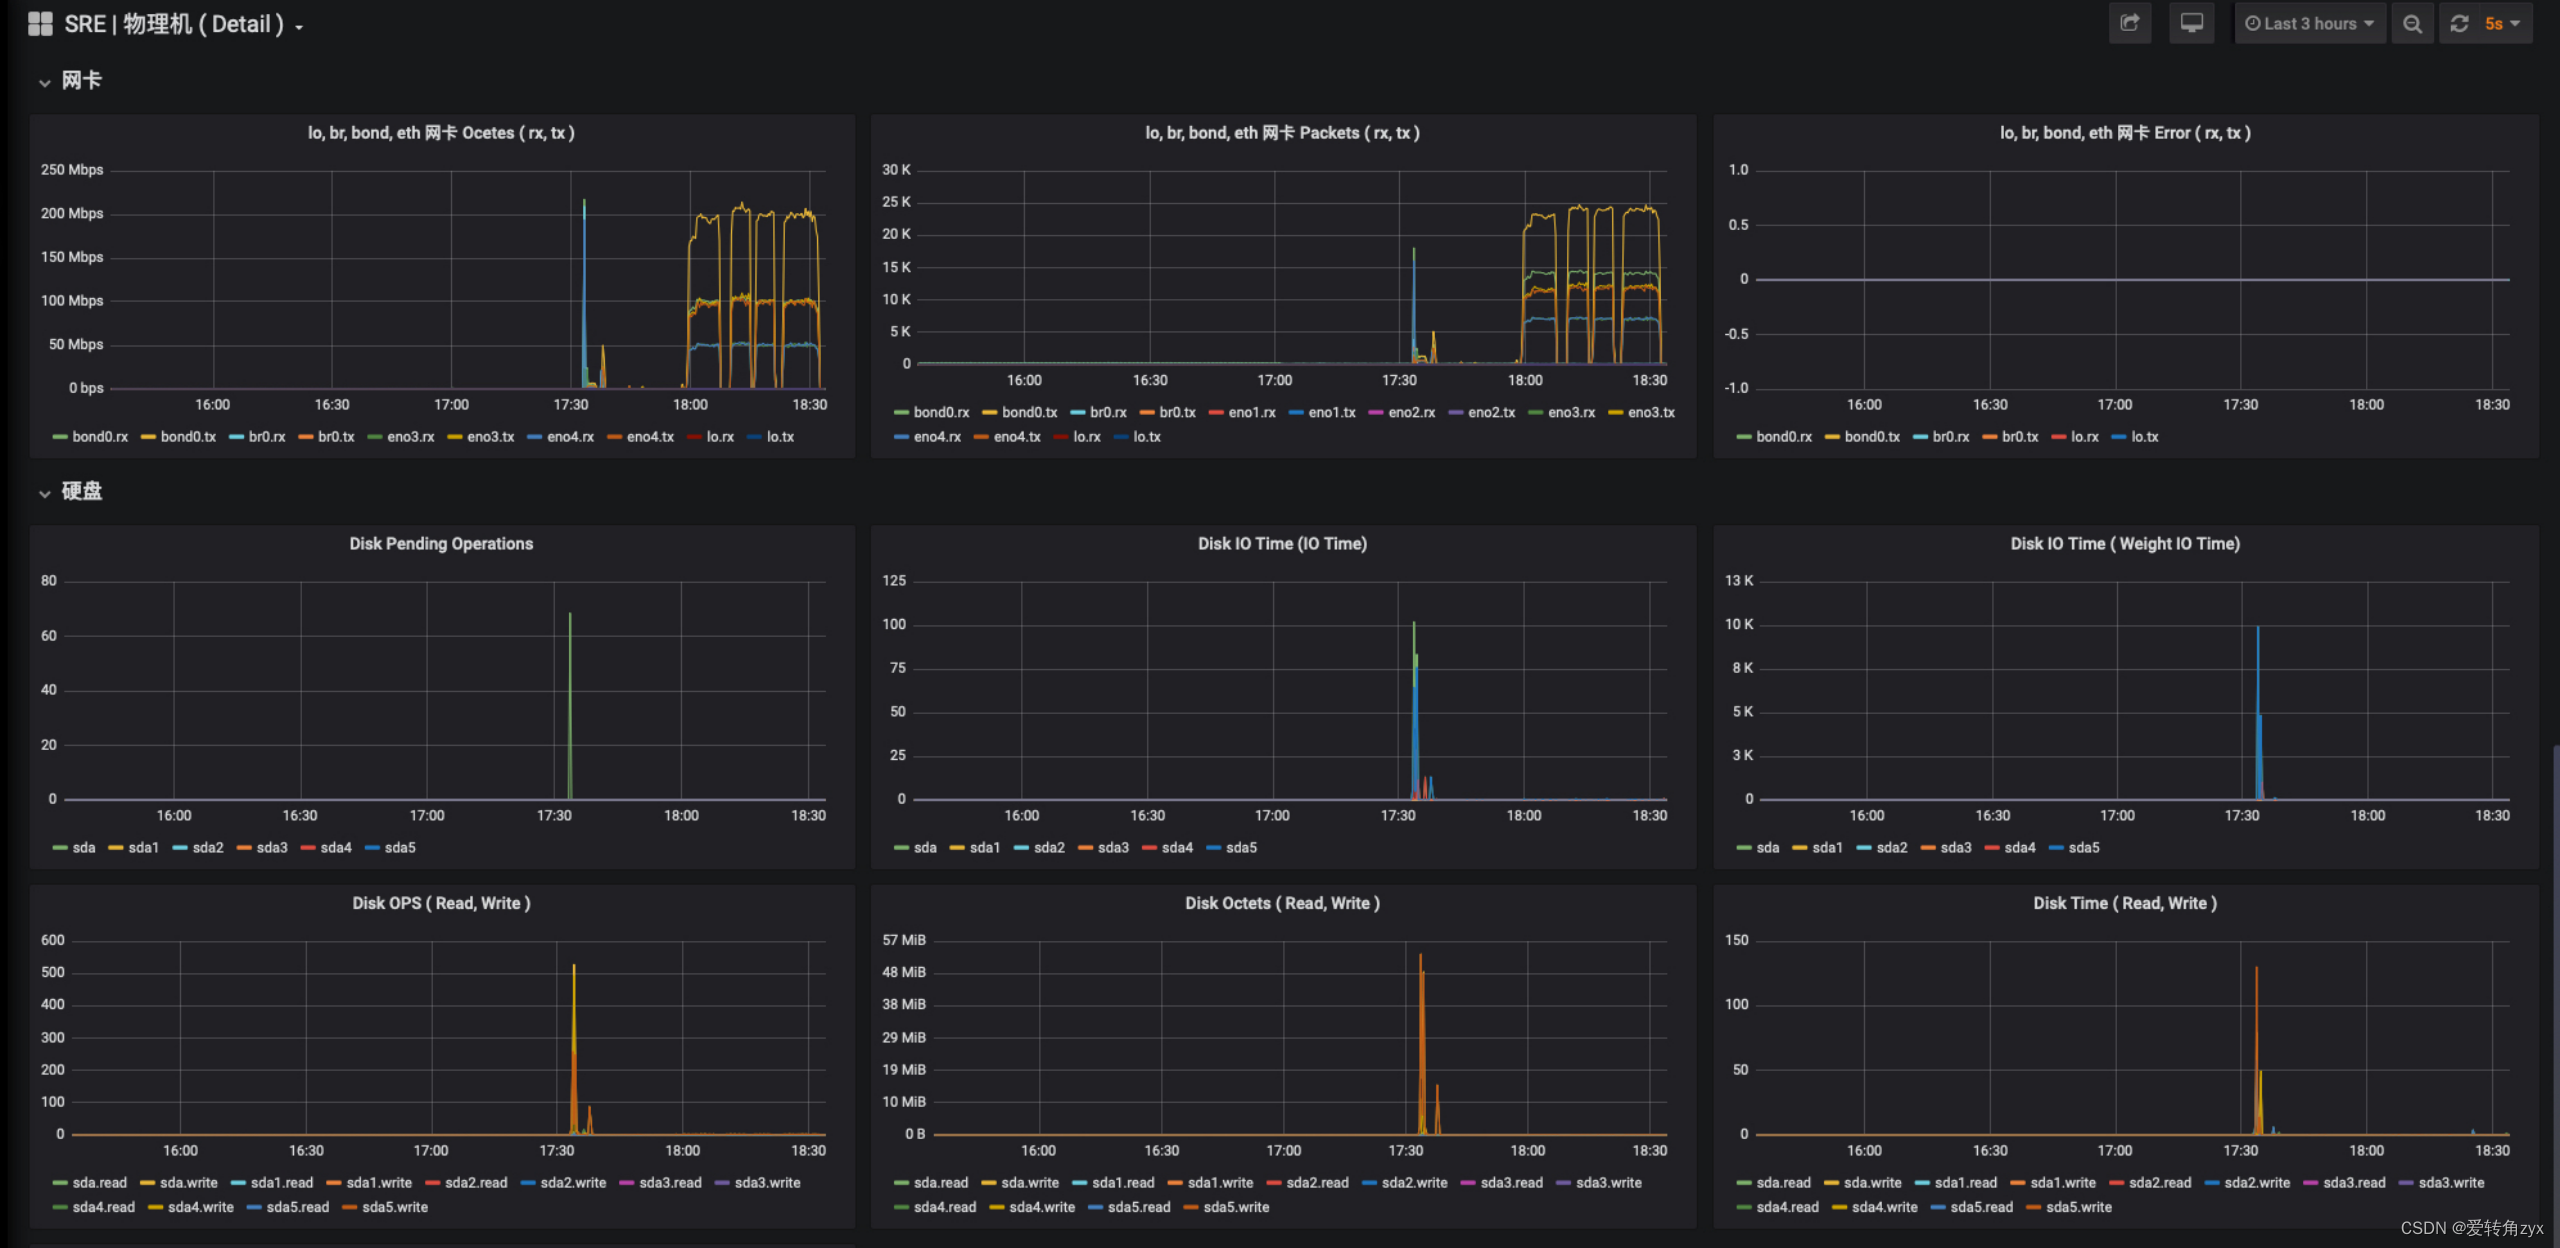
Task: Switch to TV view mode monitor icon
Action: click(2191, 23)
